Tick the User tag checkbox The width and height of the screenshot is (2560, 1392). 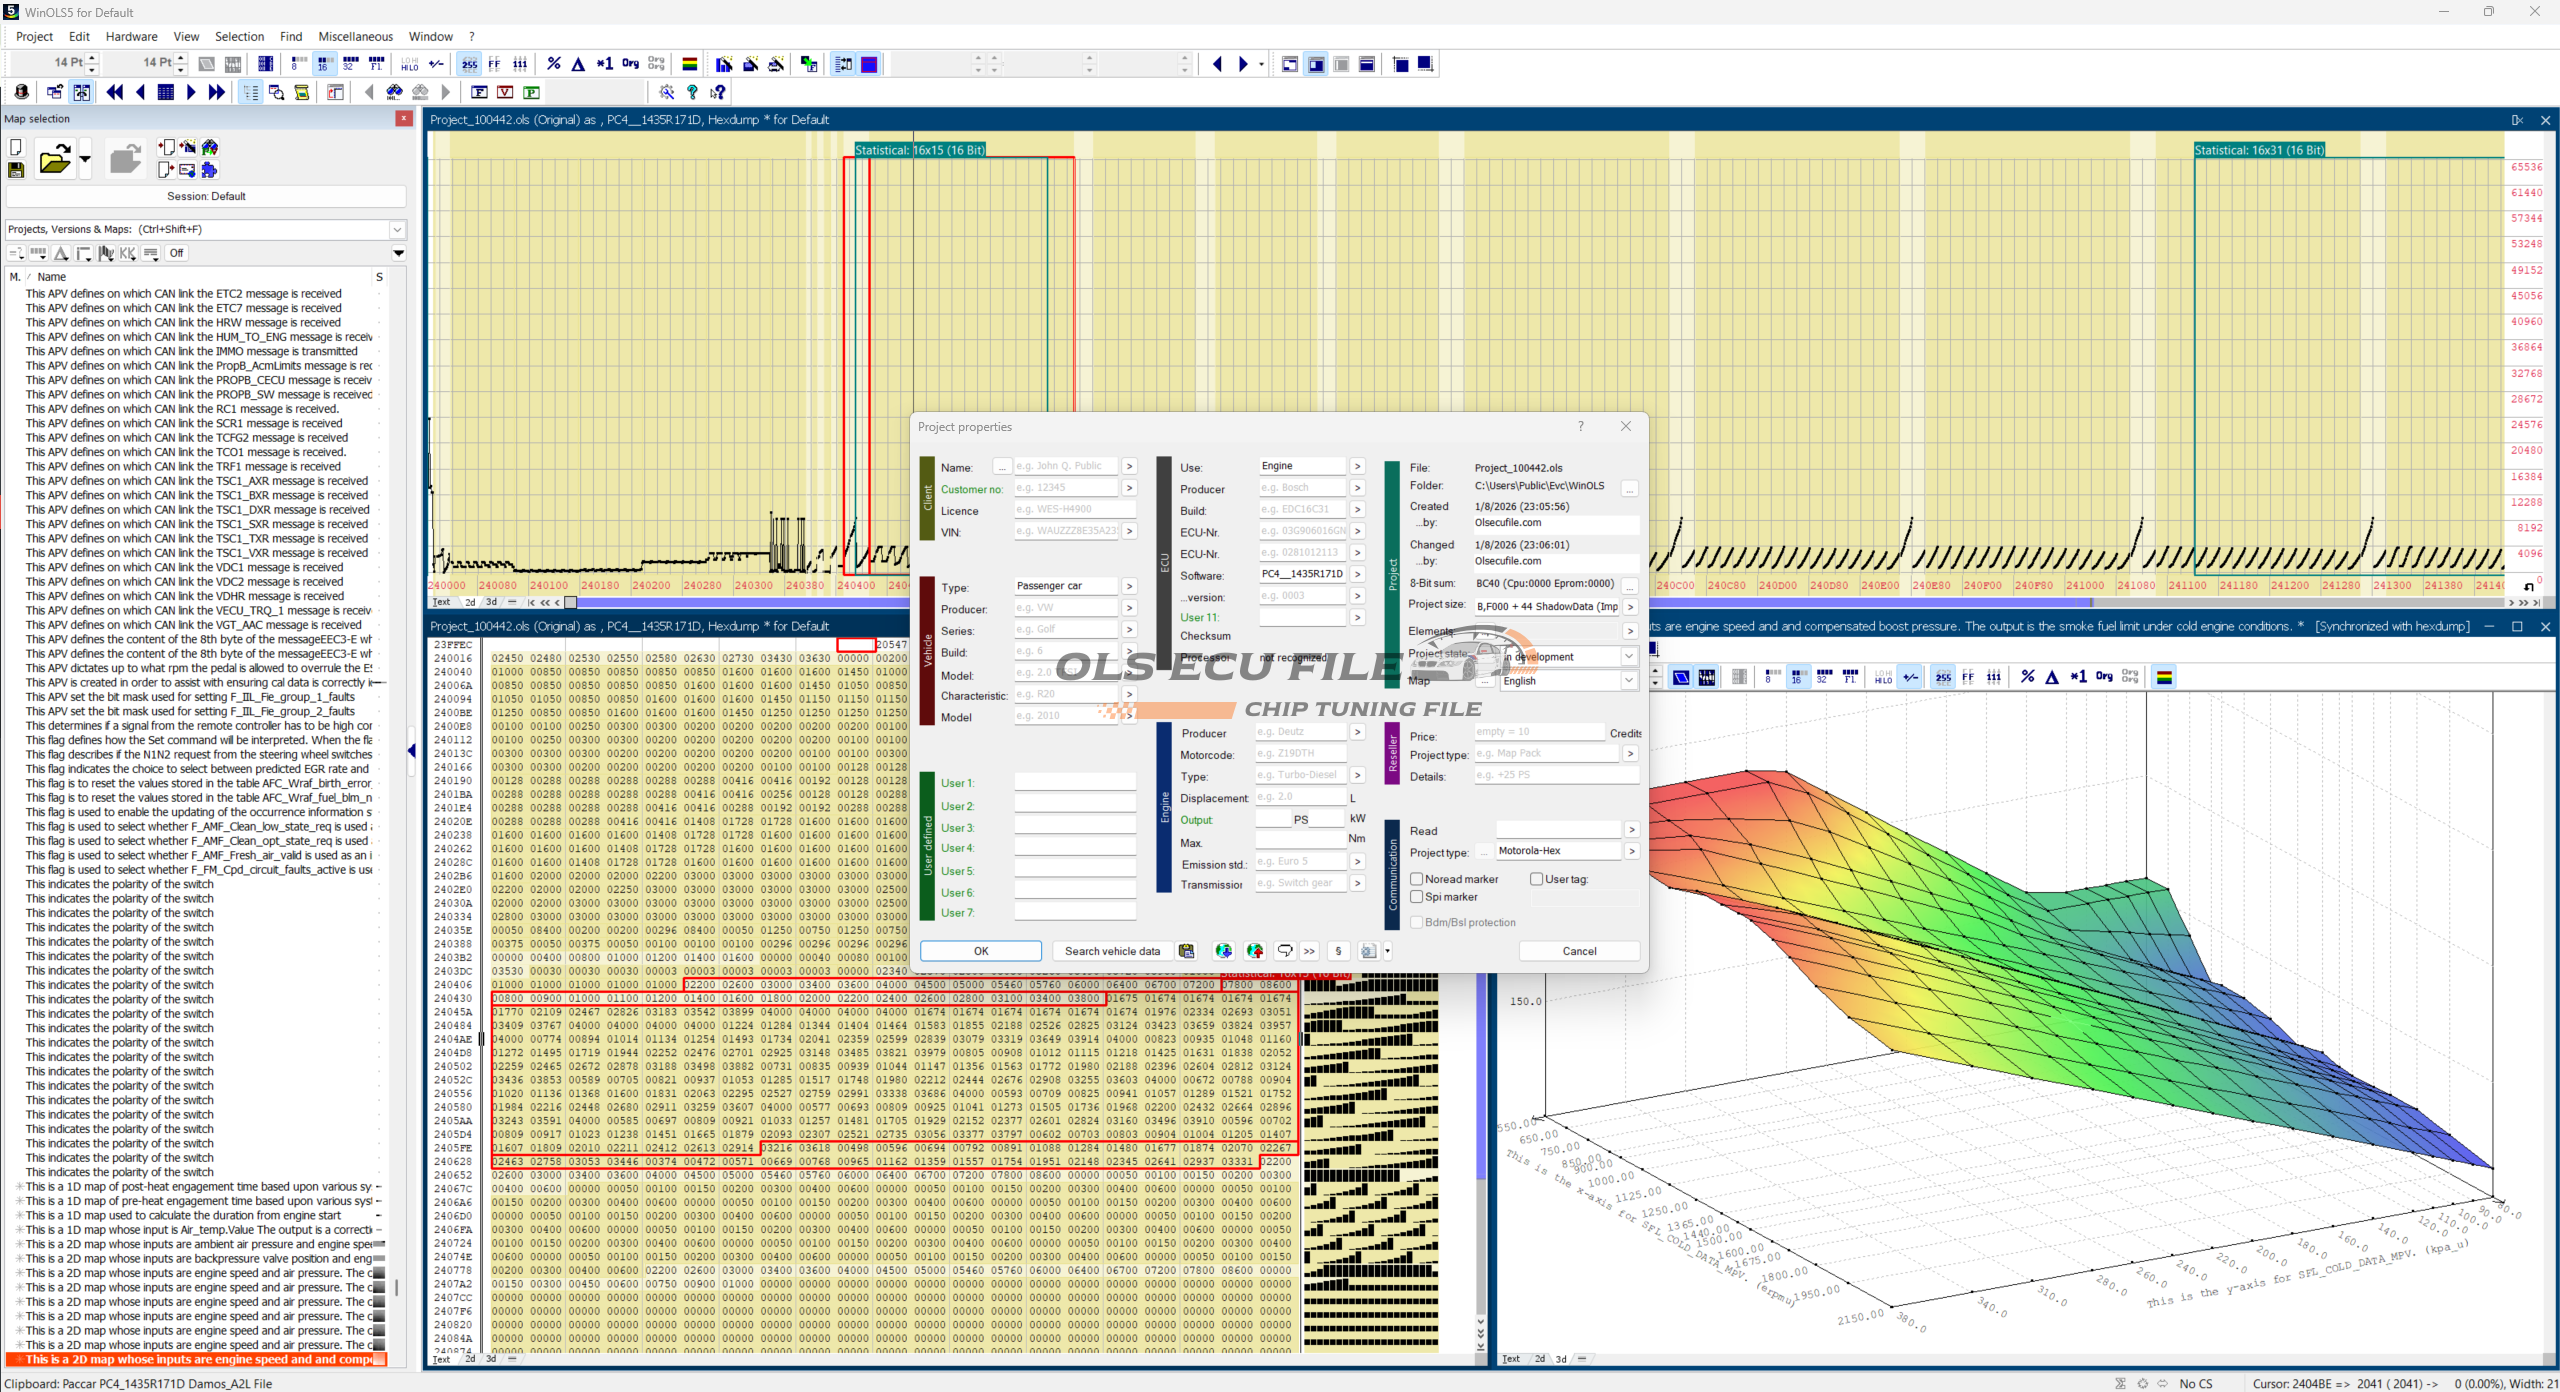point(1537,879)
